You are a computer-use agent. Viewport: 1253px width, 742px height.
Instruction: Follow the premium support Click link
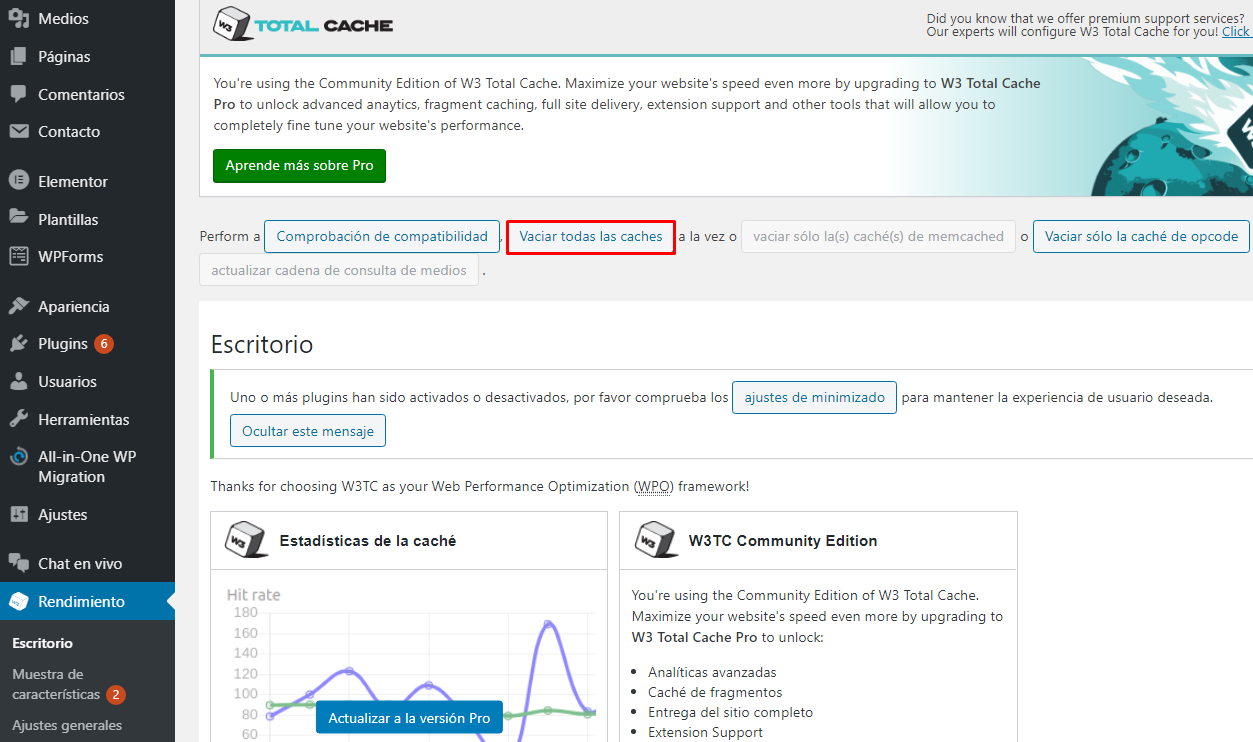(1236, 32)
